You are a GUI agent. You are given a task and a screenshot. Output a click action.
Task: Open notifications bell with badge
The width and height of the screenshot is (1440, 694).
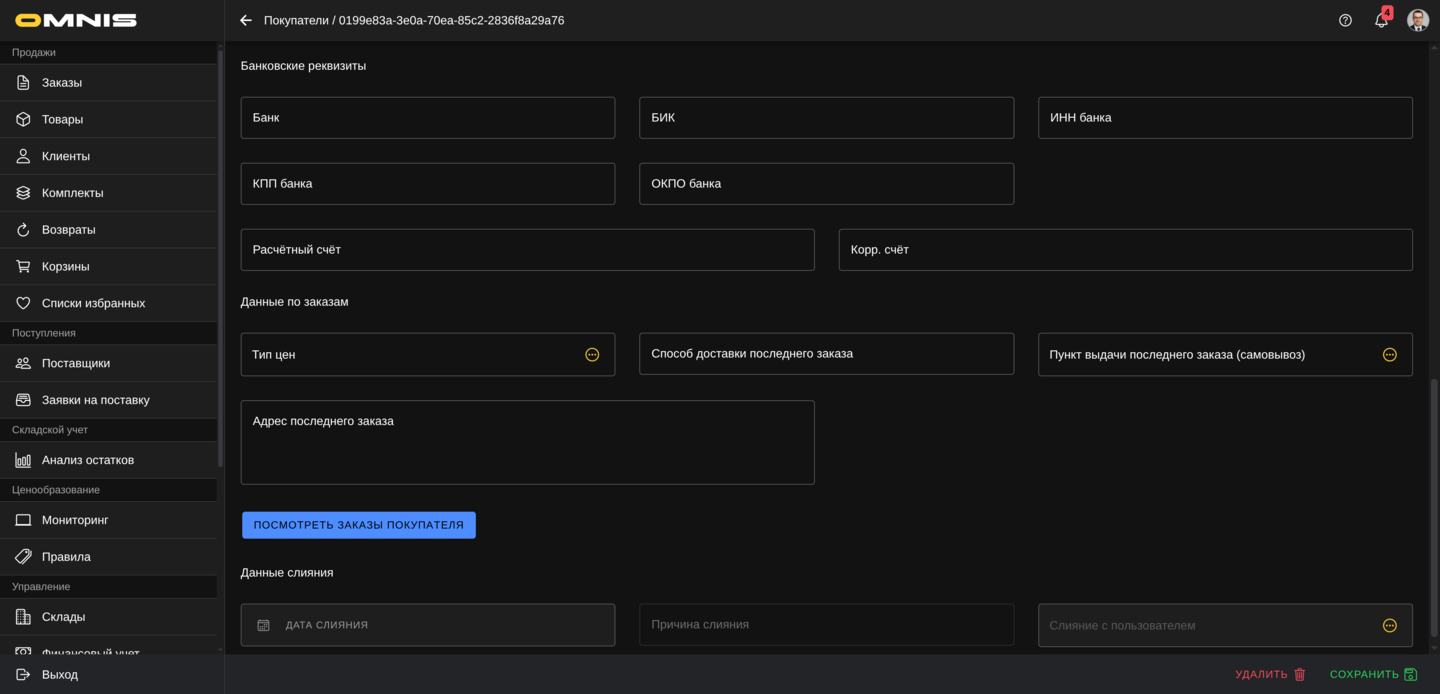[1381, 20]
